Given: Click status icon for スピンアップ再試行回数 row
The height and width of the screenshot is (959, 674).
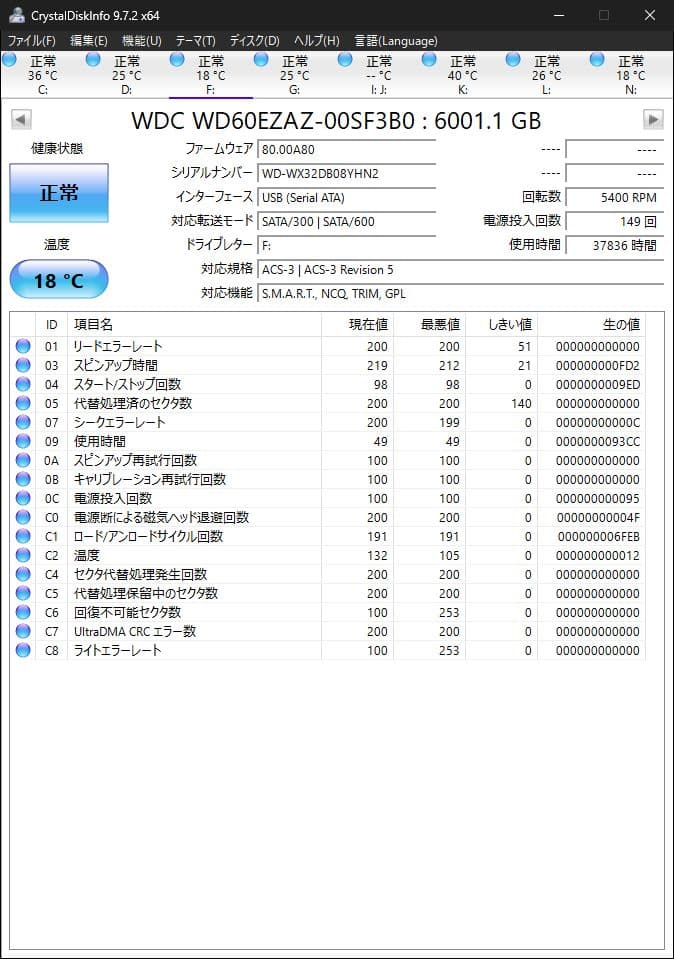Looking at the screenshot, I should tap(23, 460).
